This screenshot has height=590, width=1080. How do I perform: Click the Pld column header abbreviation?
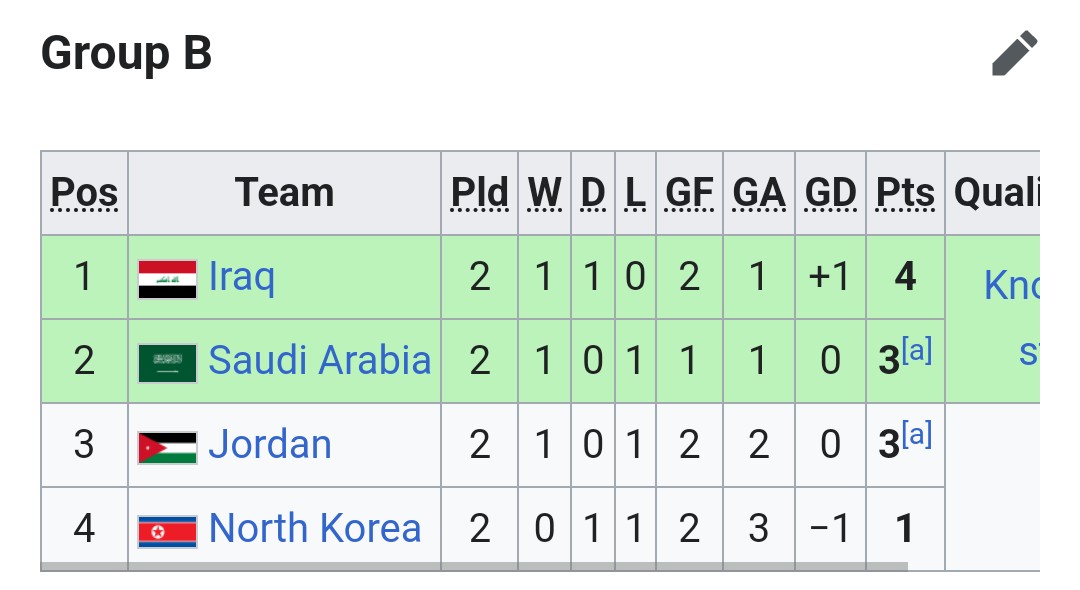pyautogui.click(x=479, y=192)
